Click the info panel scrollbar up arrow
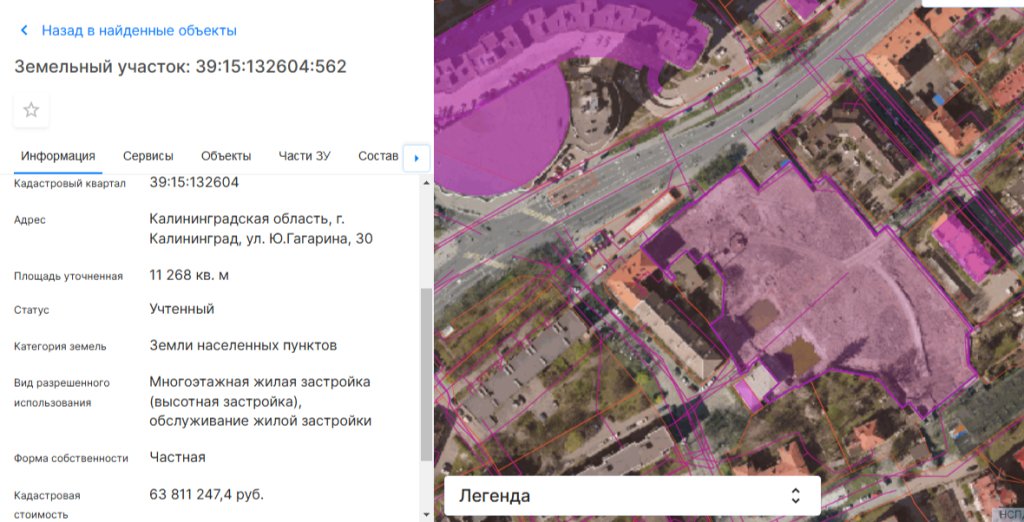The image size is (1024, 522). point(427,182)
